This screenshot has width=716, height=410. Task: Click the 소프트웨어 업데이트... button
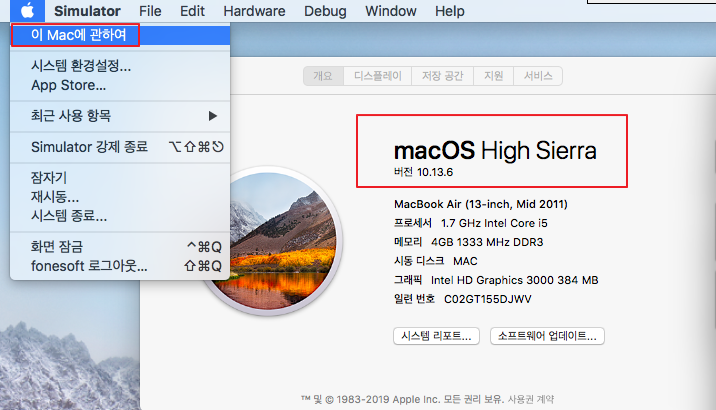(547, 336)
